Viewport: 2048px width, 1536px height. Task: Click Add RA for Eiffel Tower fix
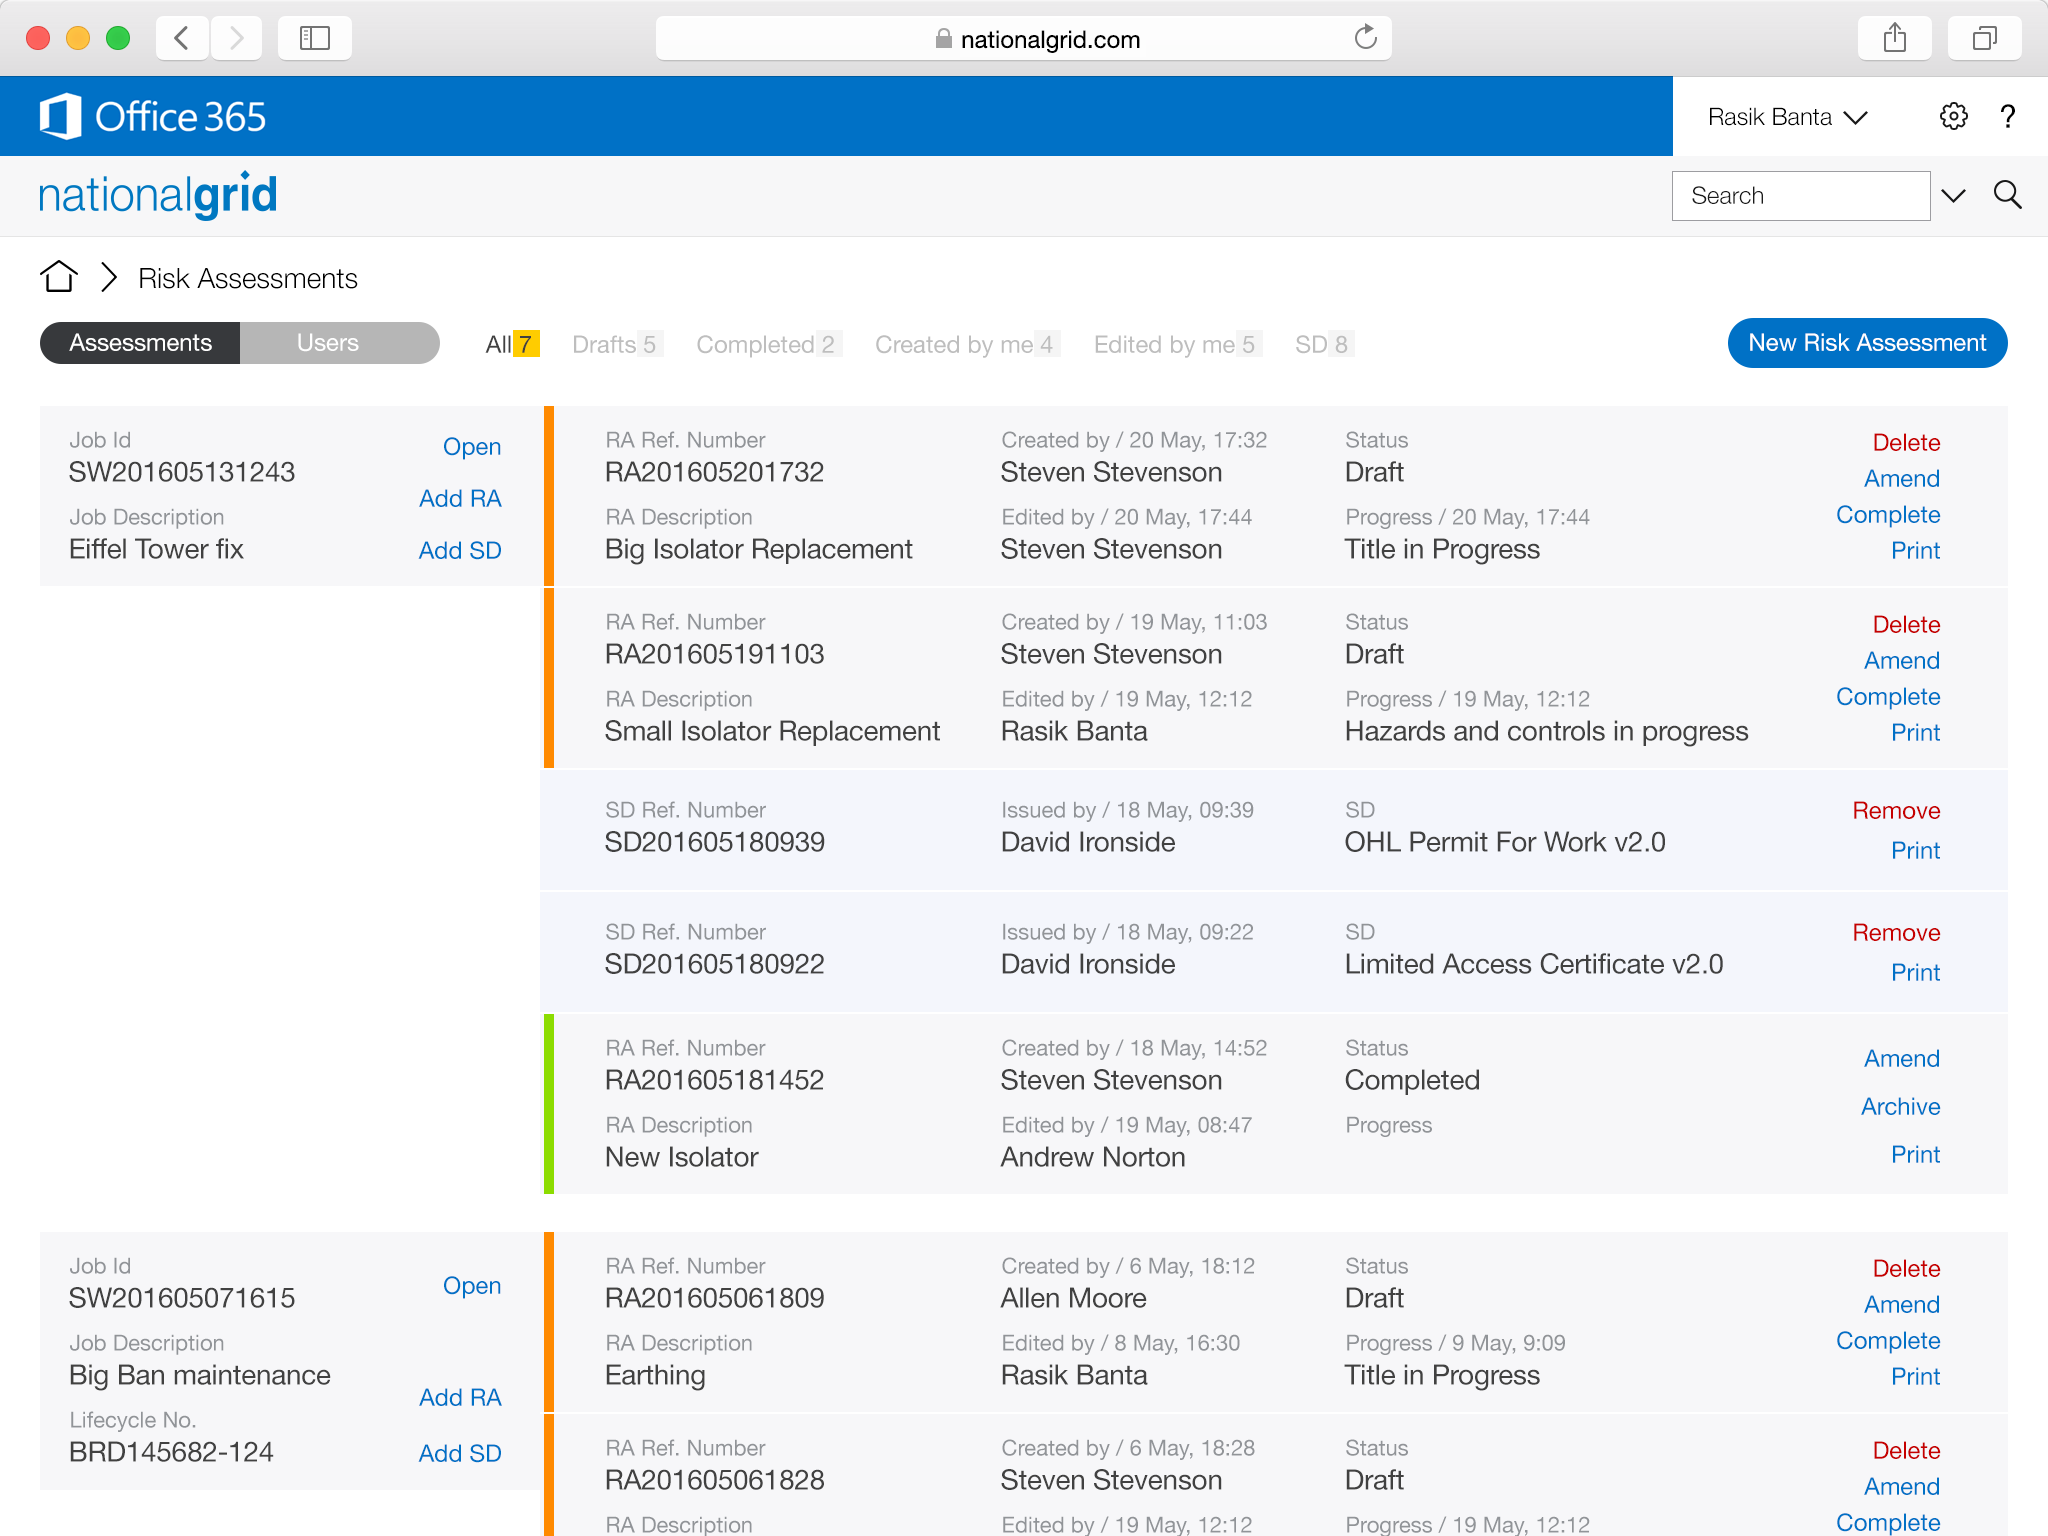click(x=460, y=498)
